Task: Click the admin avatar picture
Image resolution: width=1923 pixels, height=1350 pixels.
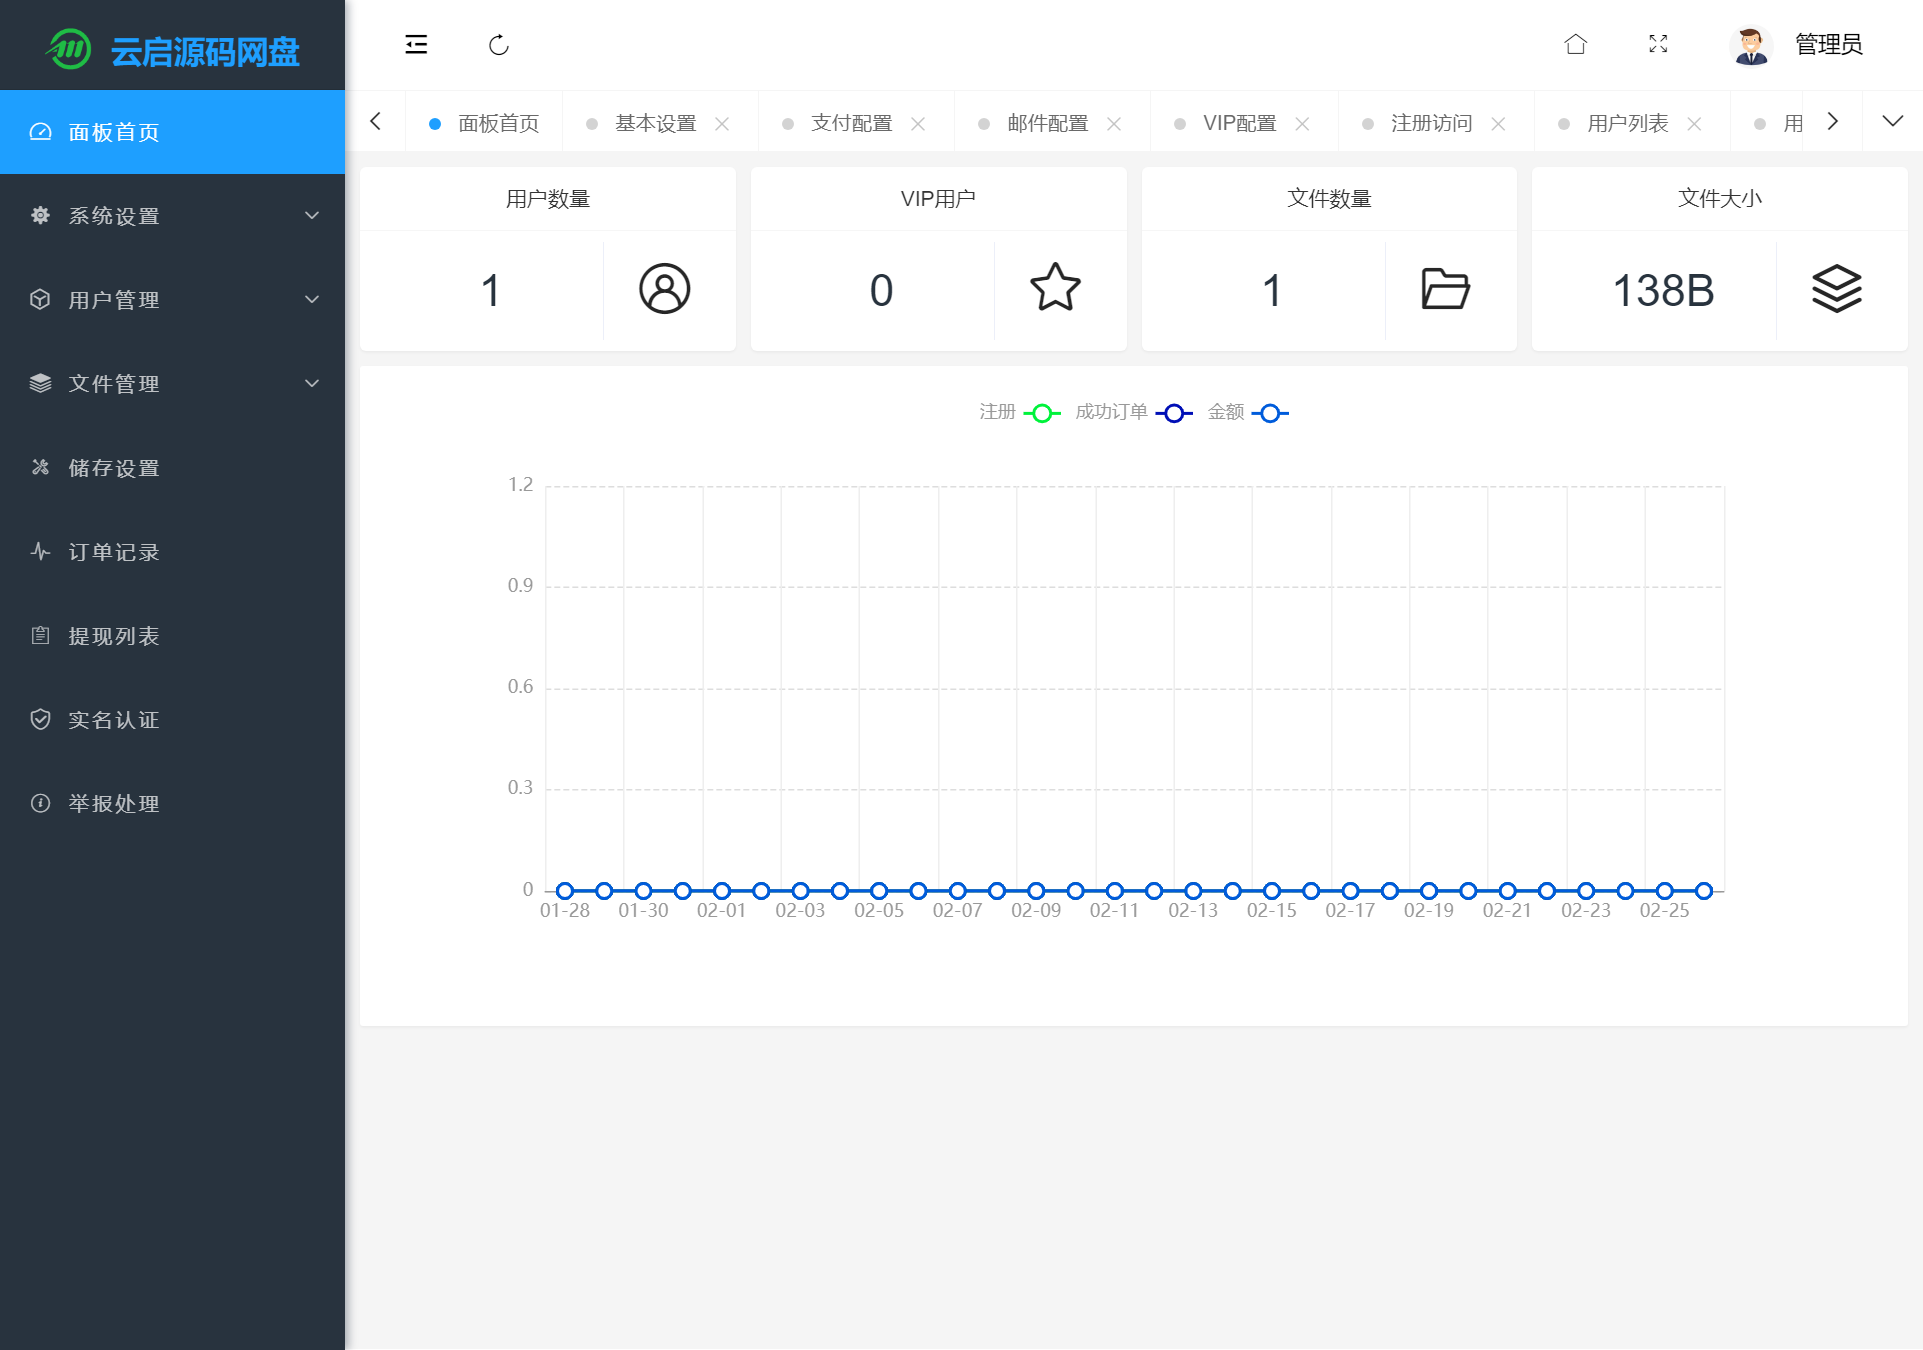Action: tap(1750, 45)
